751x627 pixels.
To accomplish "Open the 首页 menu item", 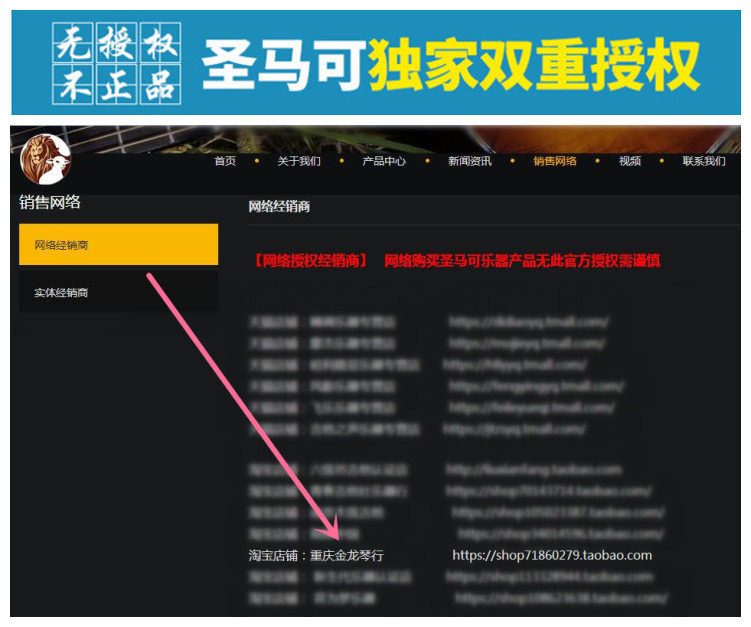I will 225,161.
